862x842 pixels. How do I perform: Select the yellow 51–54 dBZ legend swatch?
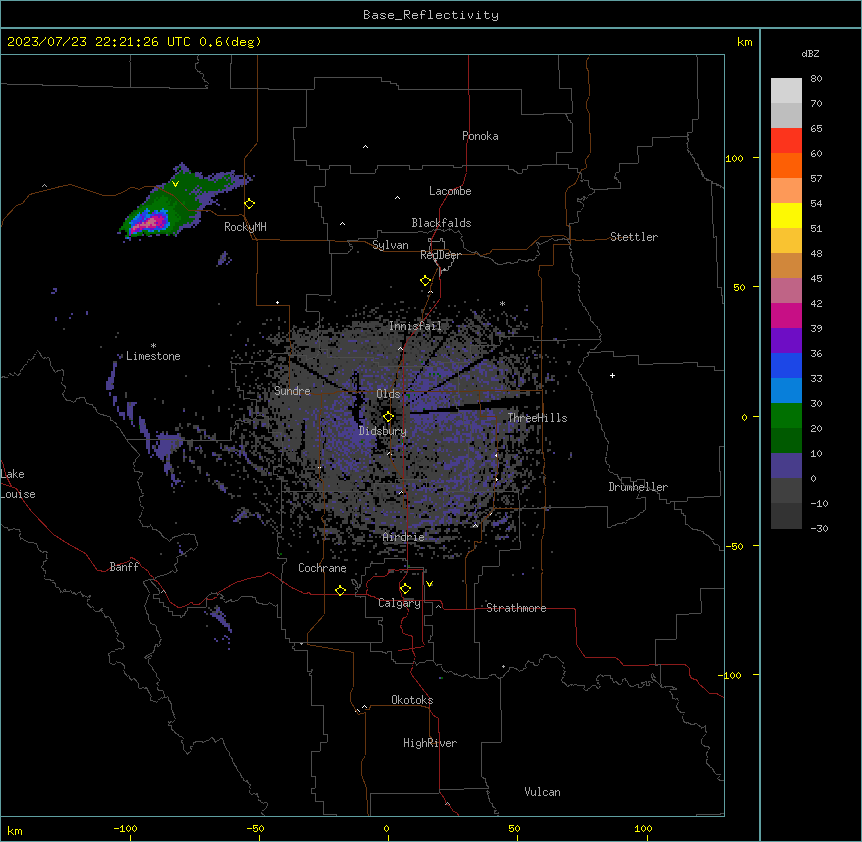(786, 215)
